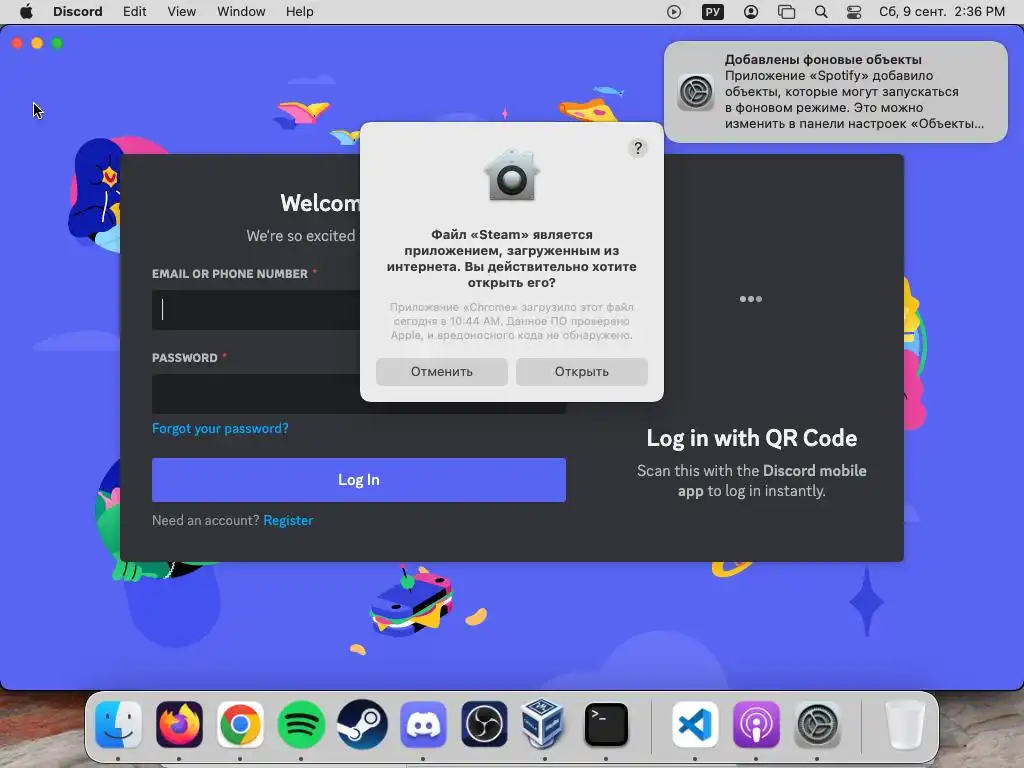
Task: Click the date and time in menu bar
Action: click(x=942, y=12)
